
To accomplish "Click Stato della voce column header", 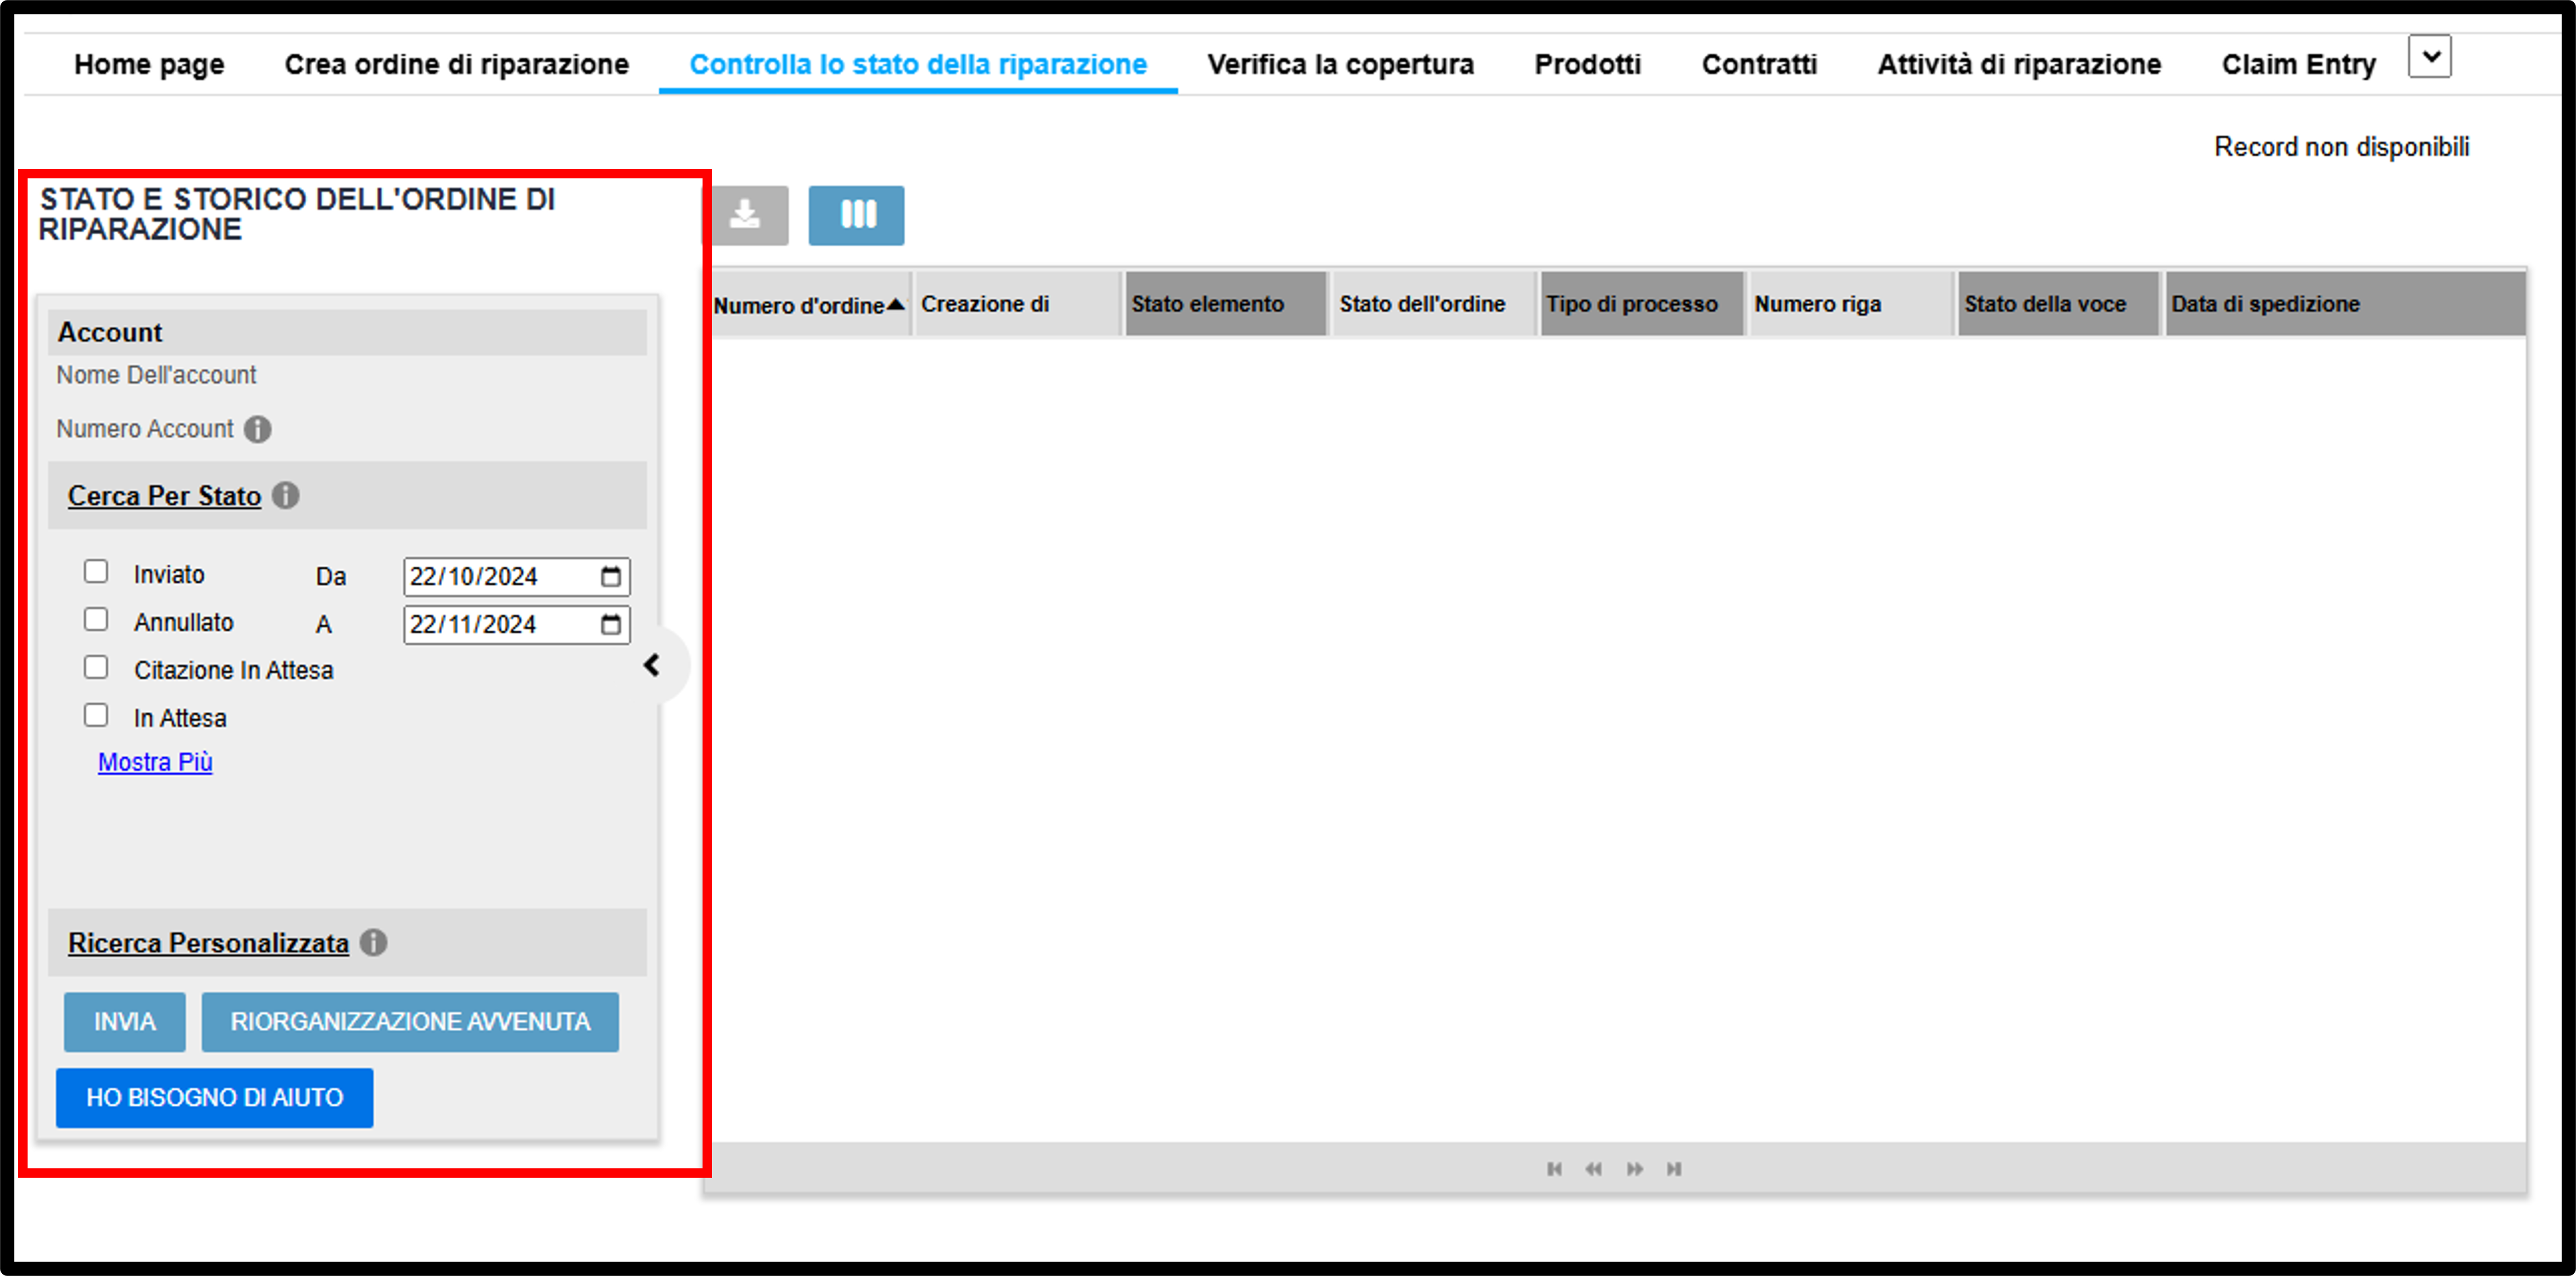I will point(2058,304).
